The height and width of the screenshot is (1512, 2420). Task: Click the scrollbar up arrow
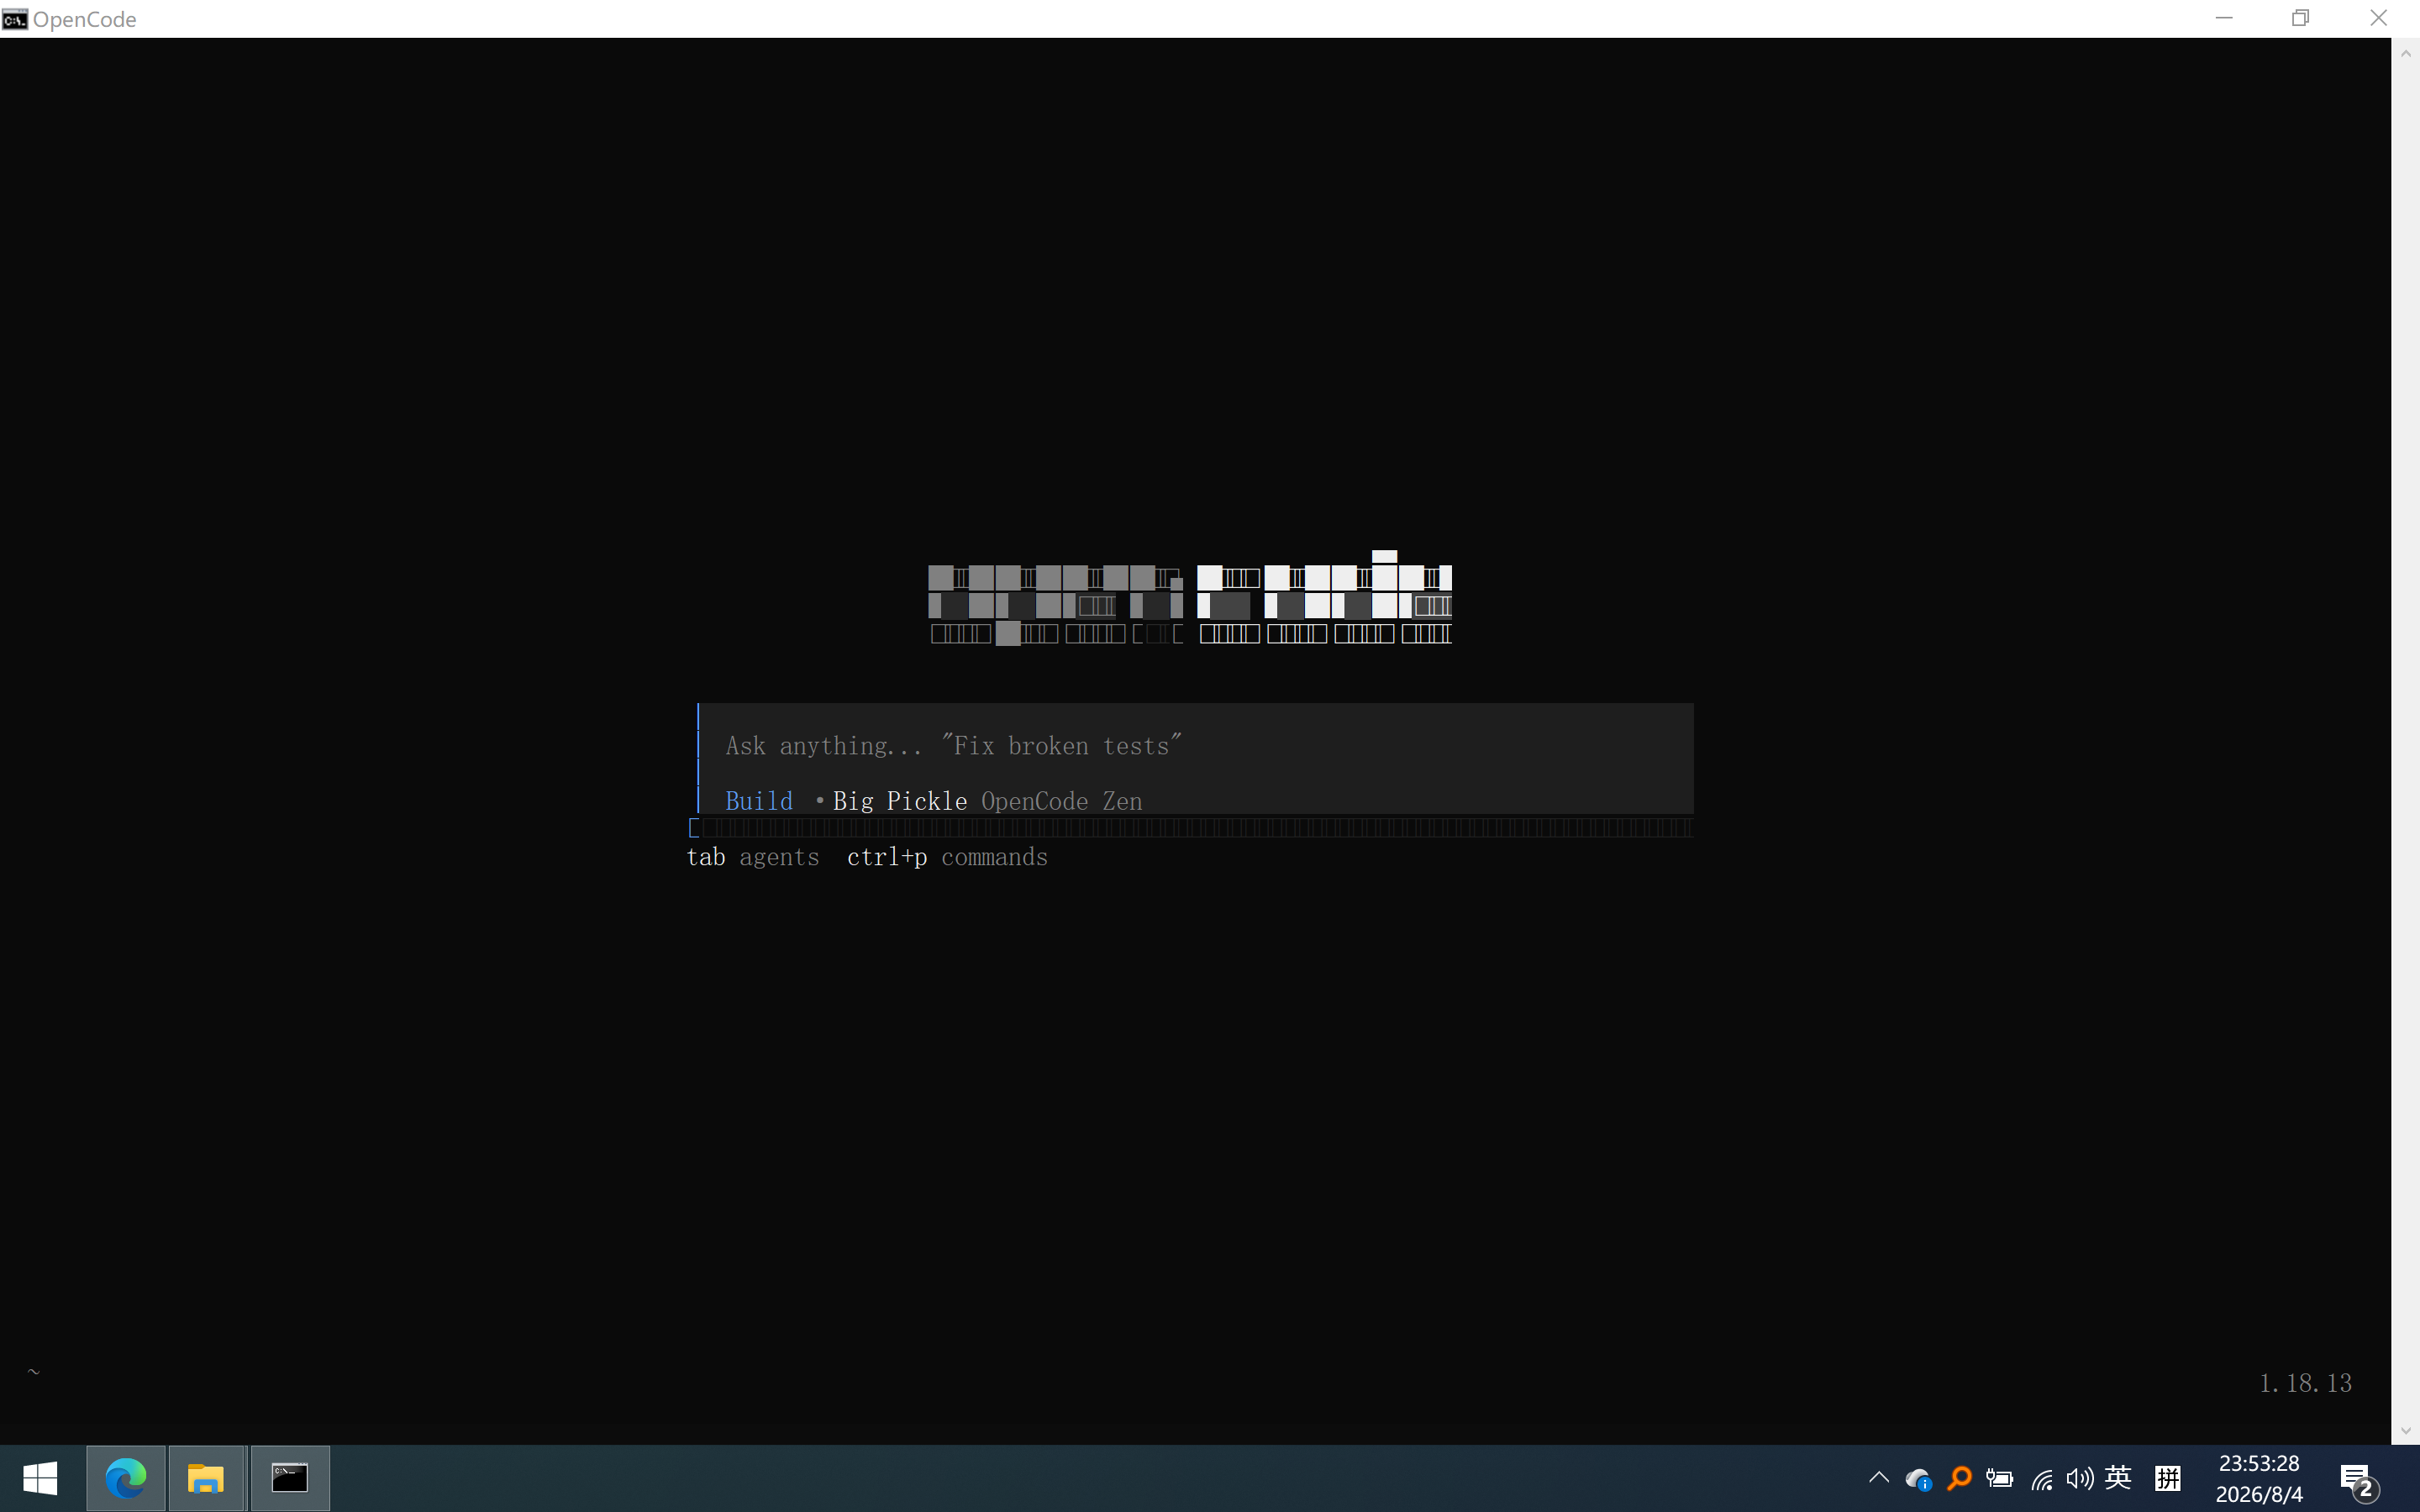2406,53
